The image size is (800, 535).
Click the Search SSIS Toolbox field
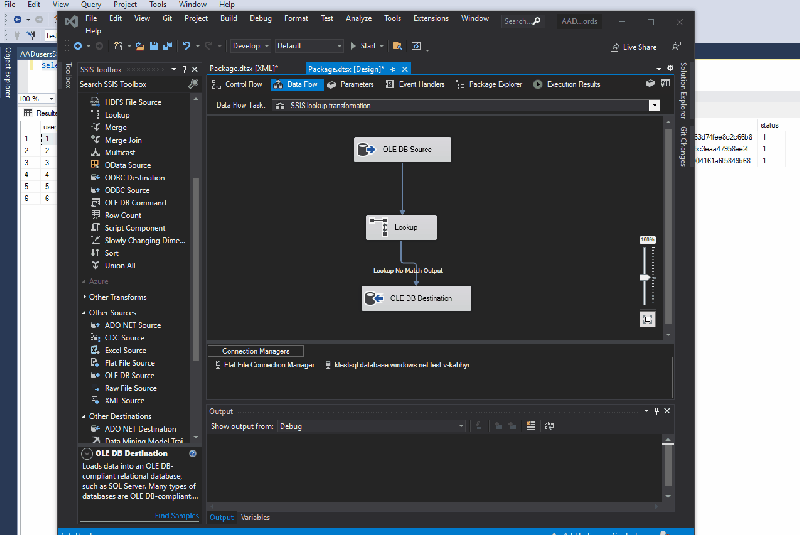click(133, 84)
